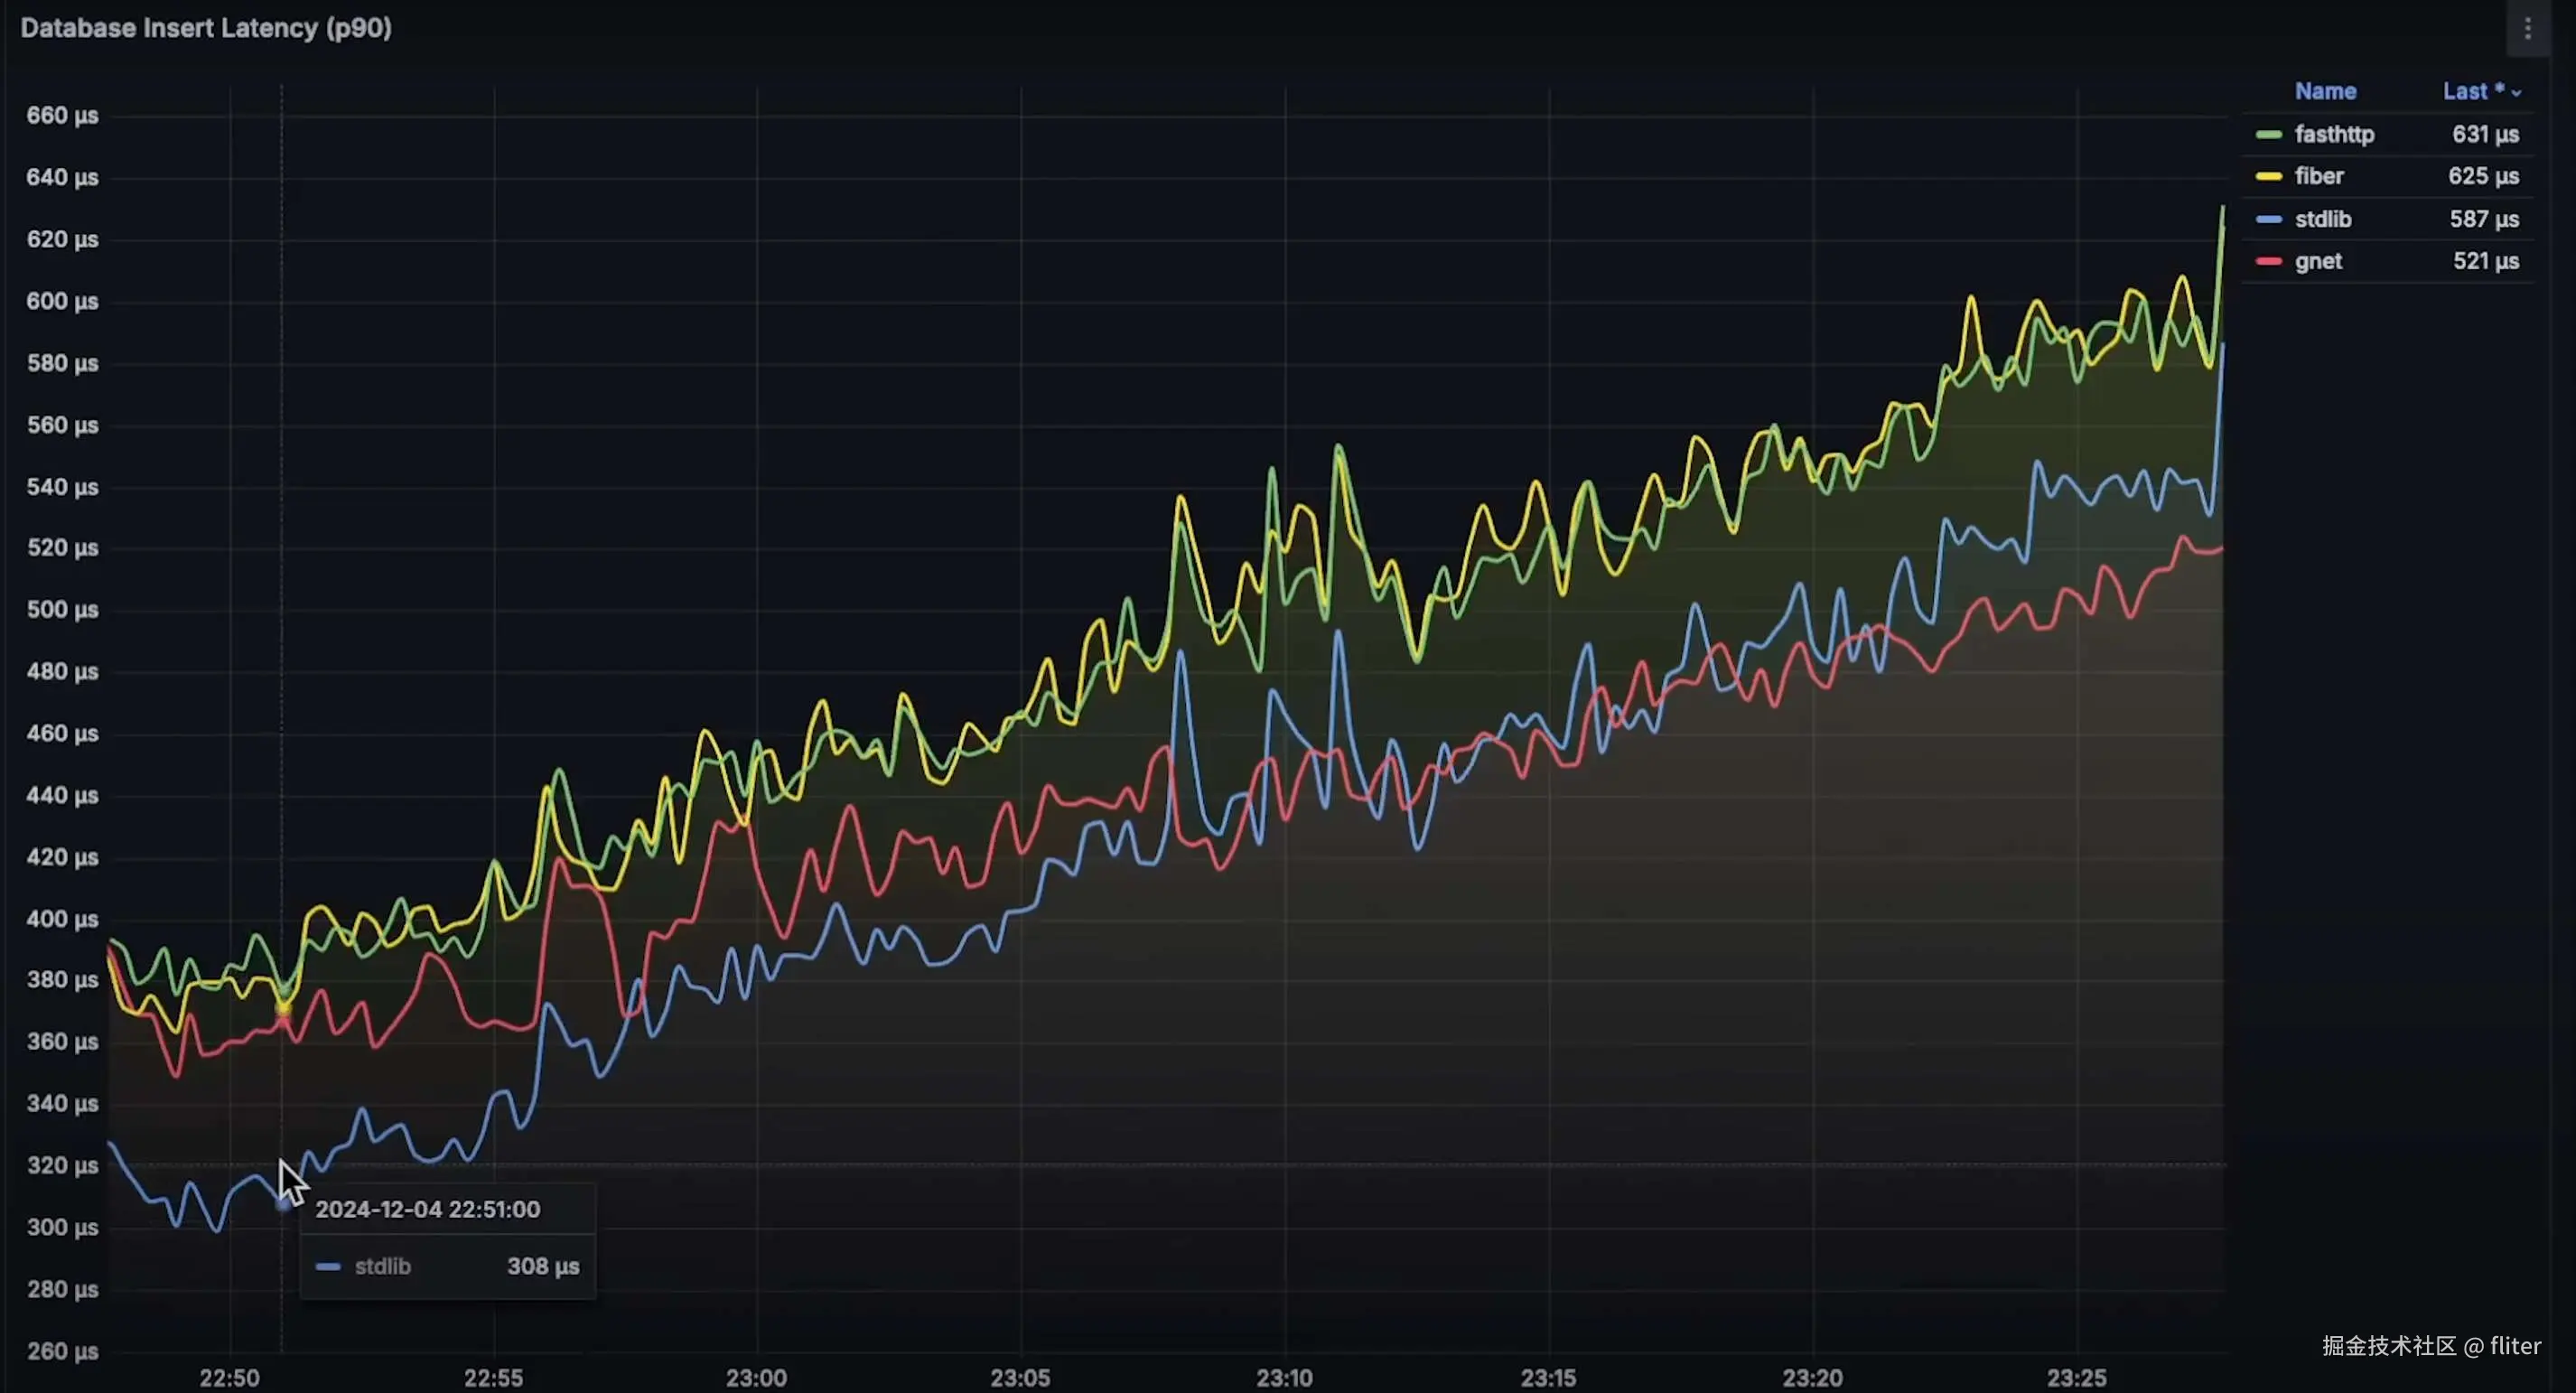Click the 631 µs fasthttp last value
The width and height of the screenshot is (2576, 1393).
coord(2484,135)
